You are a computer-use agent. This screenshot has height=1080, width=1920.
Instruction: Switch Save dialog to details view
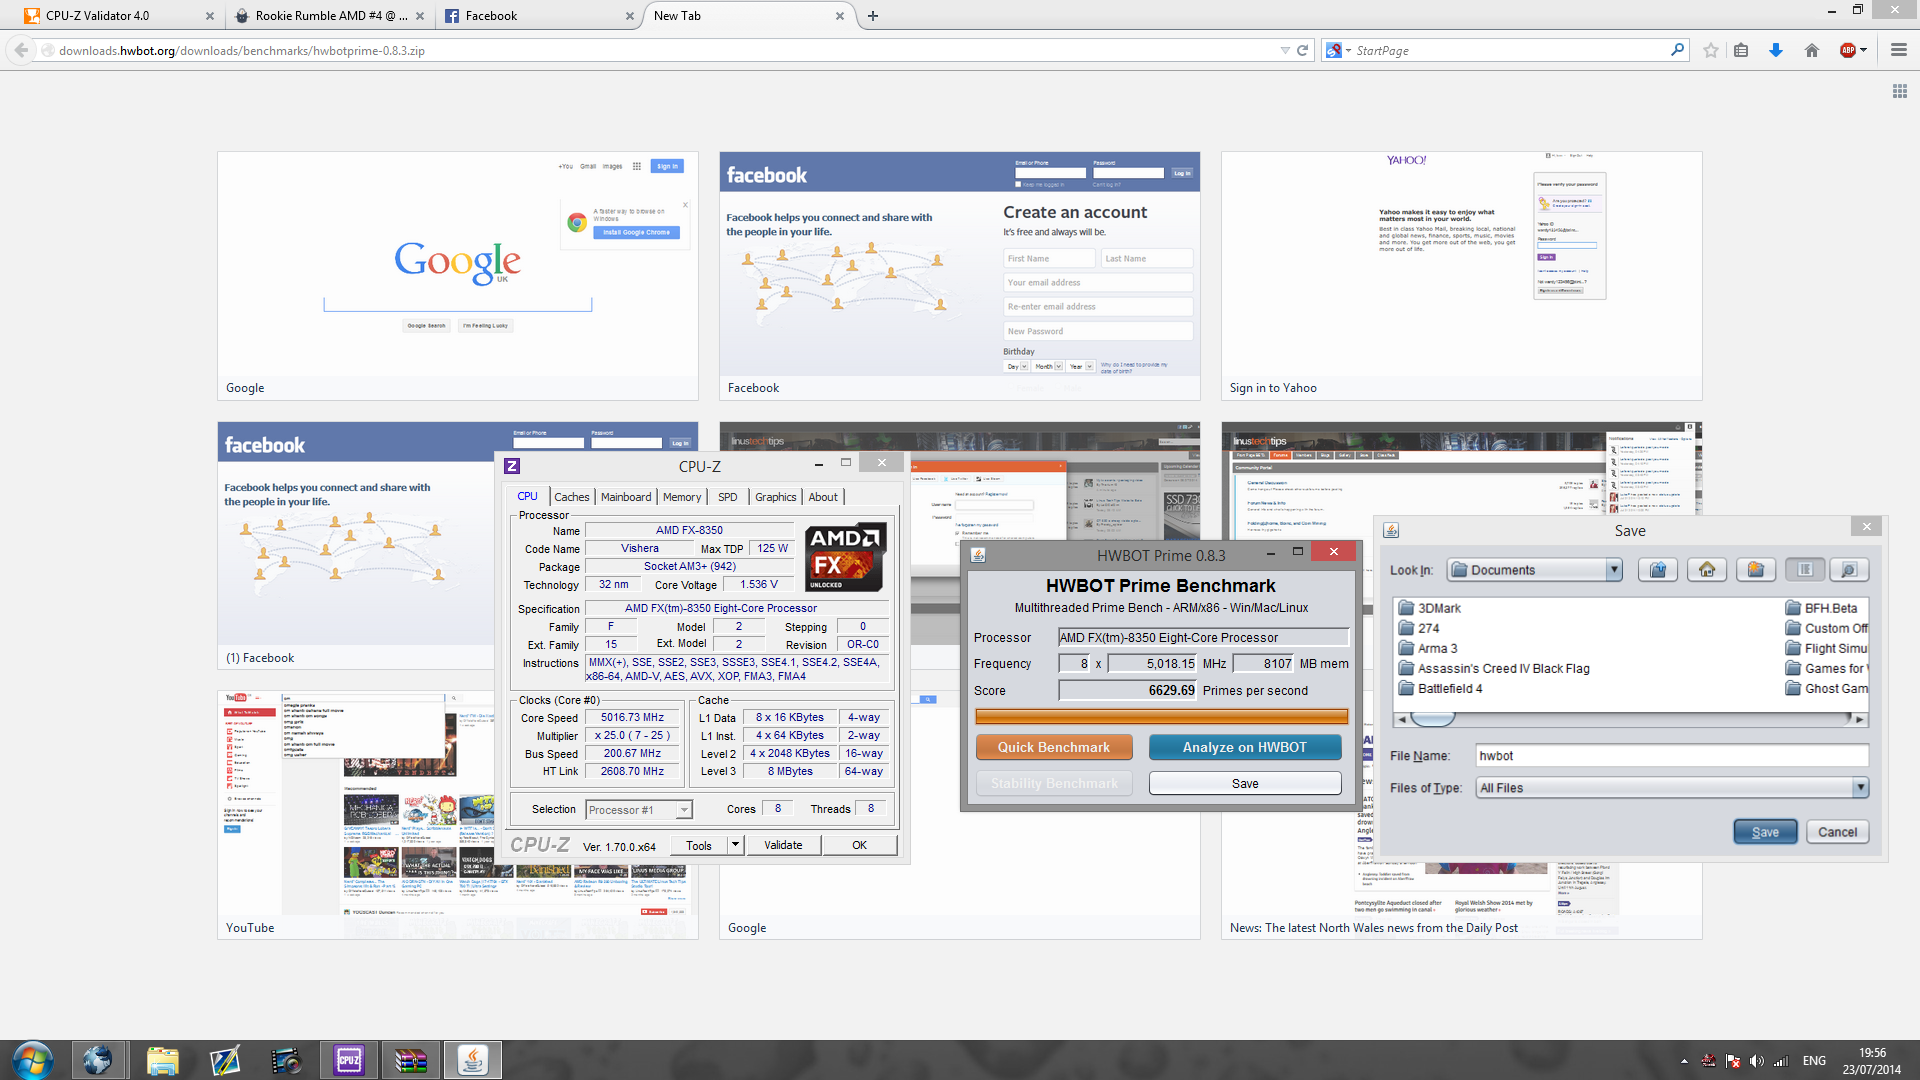[1849, 570]
